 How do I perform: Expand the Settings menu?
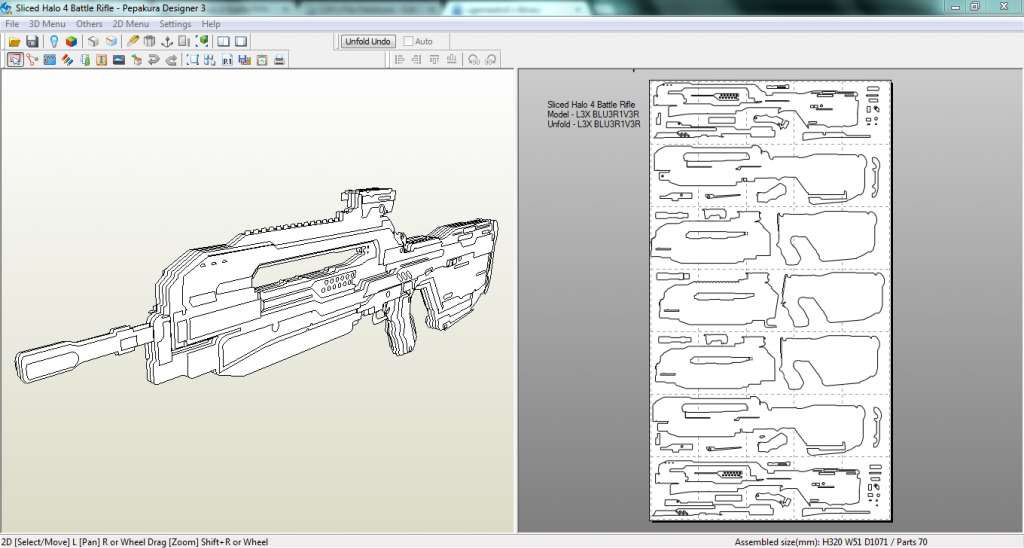[x=175, y=23]
